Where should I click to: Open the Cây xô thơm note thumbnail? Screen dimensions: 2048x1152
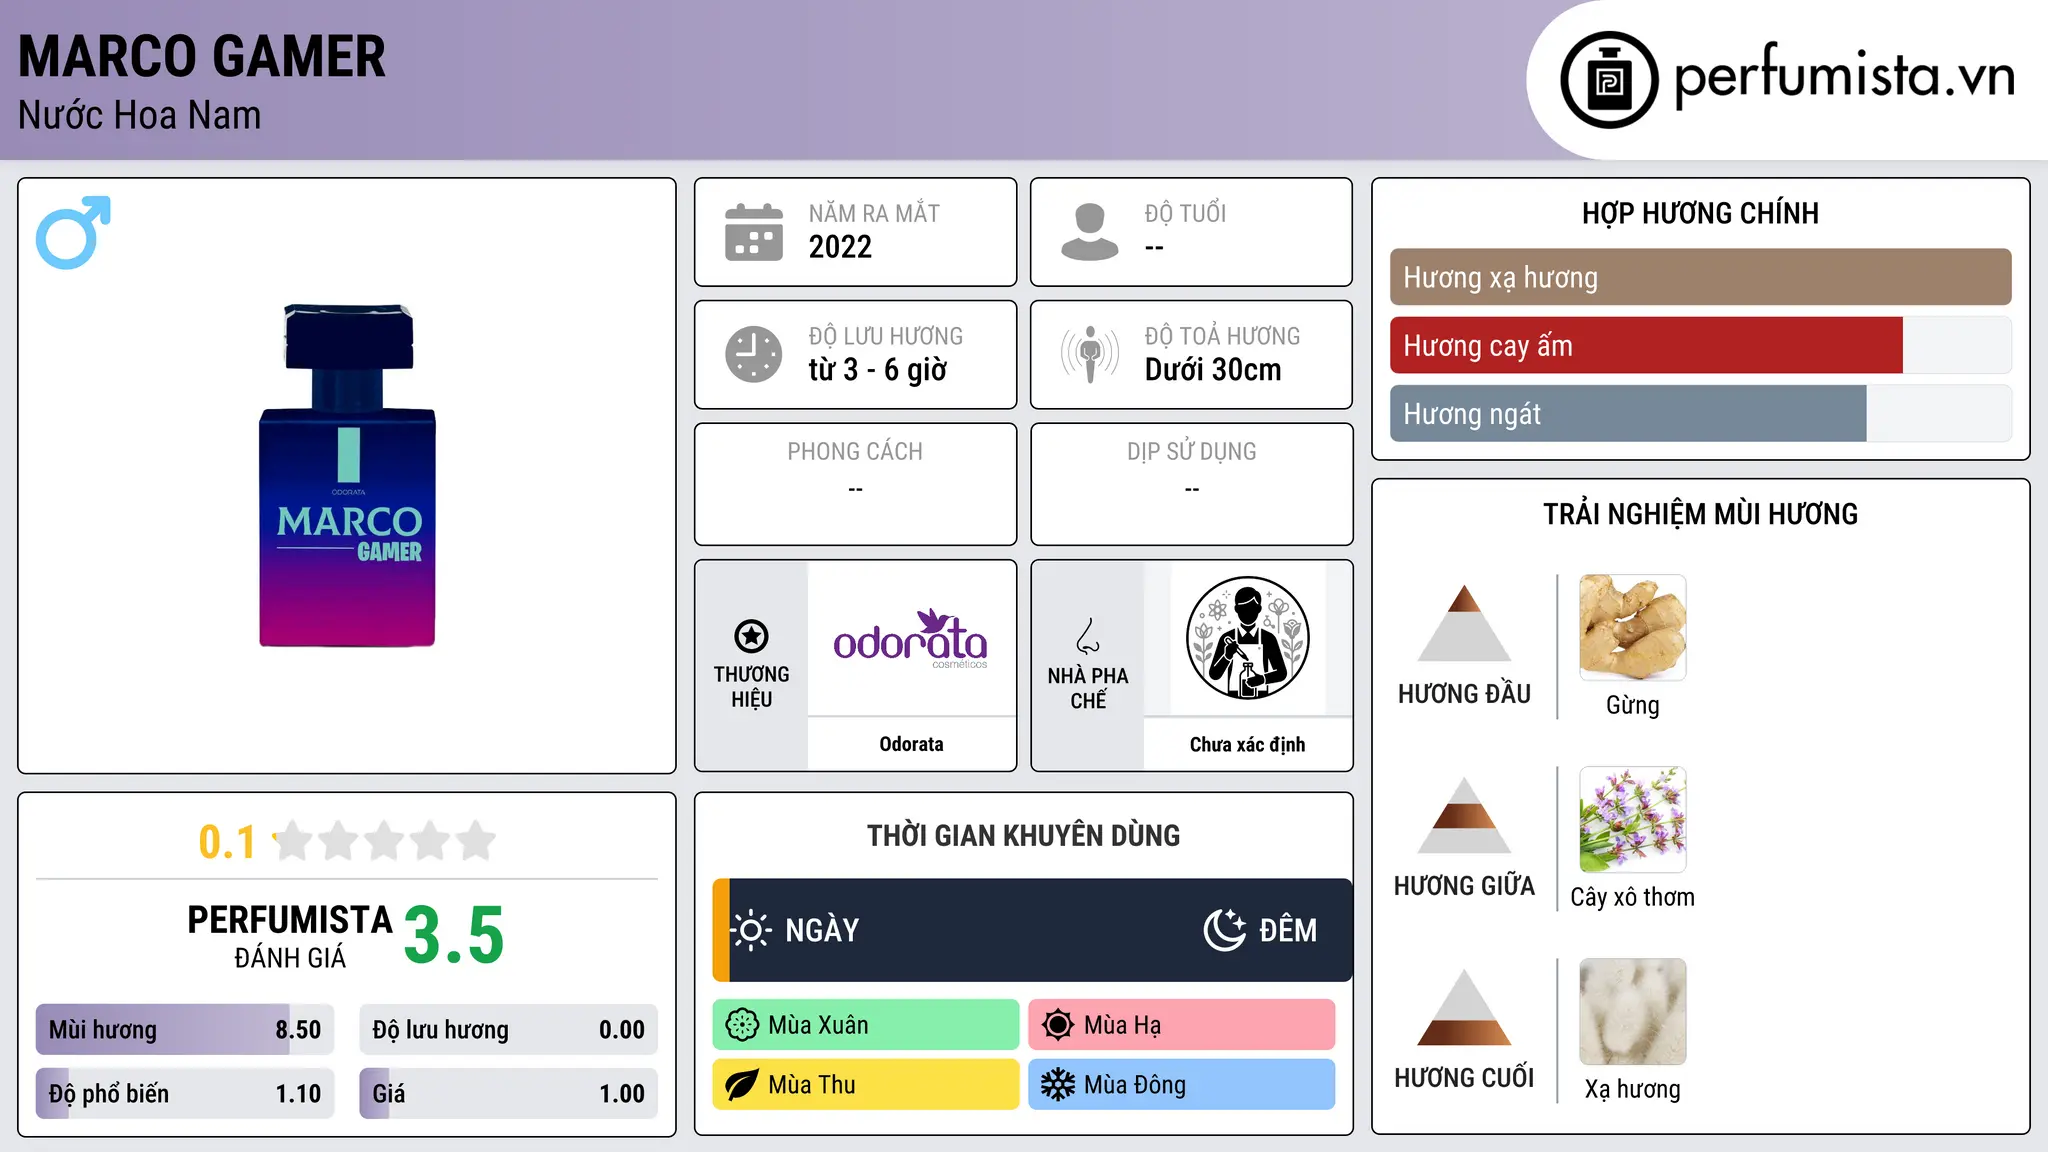click(1632, 820)
